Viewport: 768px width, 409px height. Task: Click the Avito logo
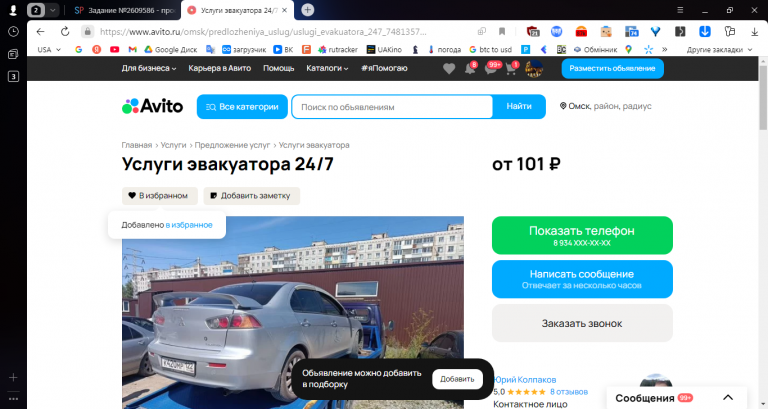click(x=152, y=106)
